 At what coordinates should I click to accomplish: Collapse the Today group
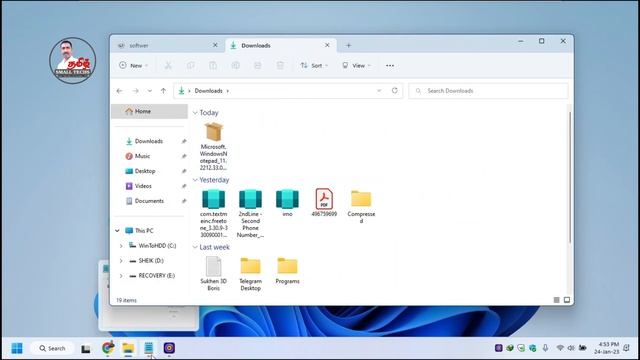pyautogui.click(x=195, y=113)
